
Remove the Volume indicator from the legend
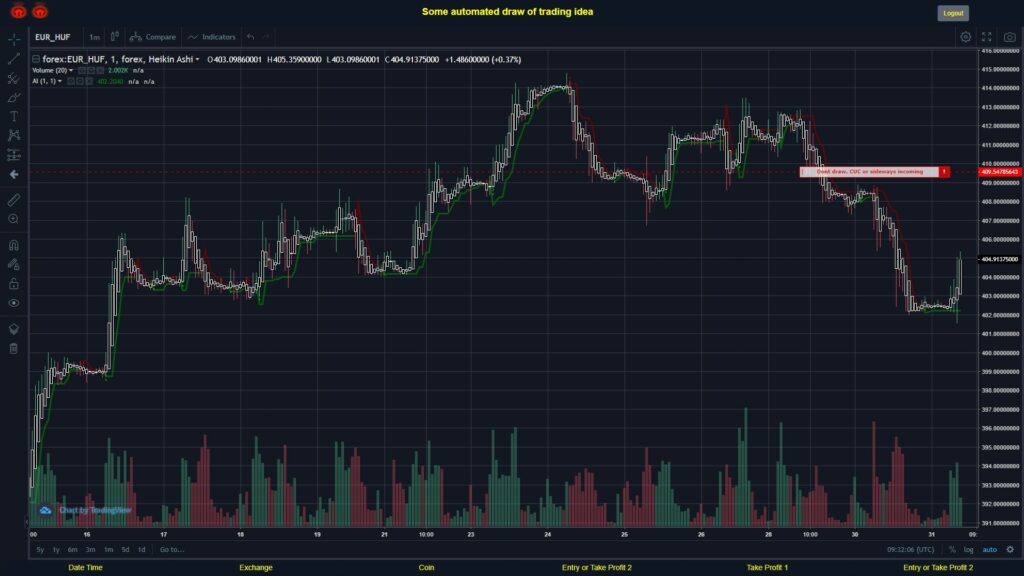click(100, 71)
